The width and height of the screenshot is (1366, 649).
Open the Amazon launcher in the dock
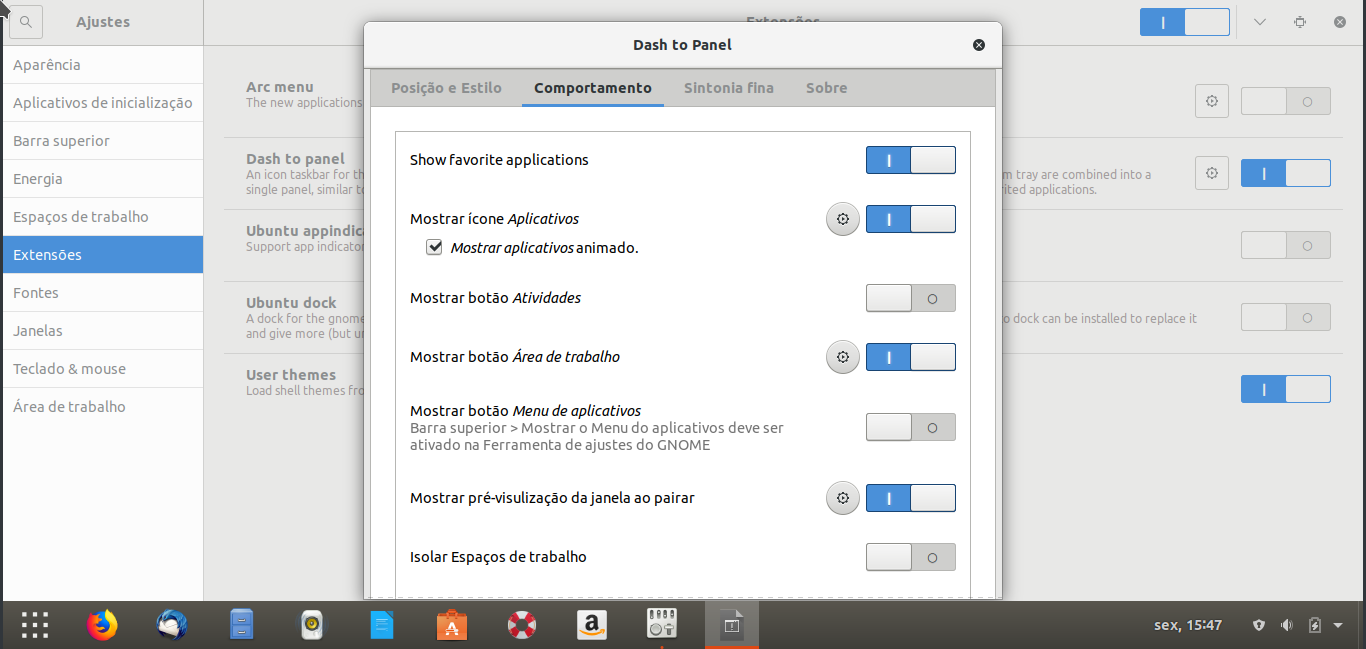point(591,624)
